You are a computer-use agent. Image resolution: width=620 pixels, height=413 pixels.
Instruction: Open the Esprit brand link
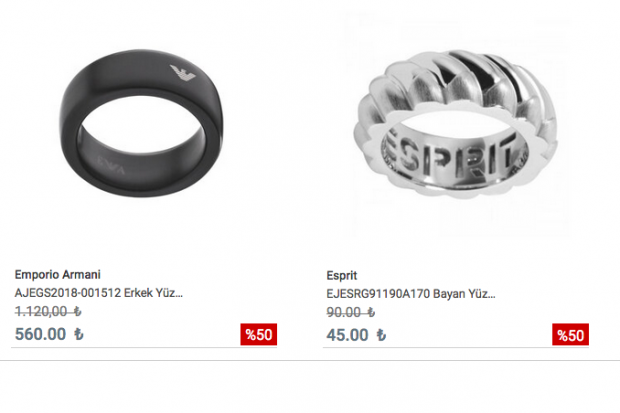[x=342, y=275]
